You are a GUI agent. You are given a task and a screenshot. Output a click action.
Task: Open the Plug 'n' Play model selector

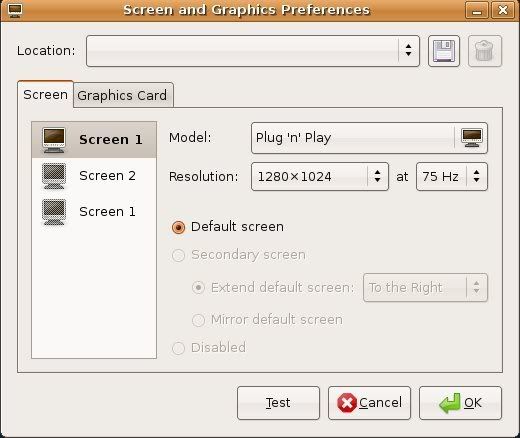click(369, 138)
